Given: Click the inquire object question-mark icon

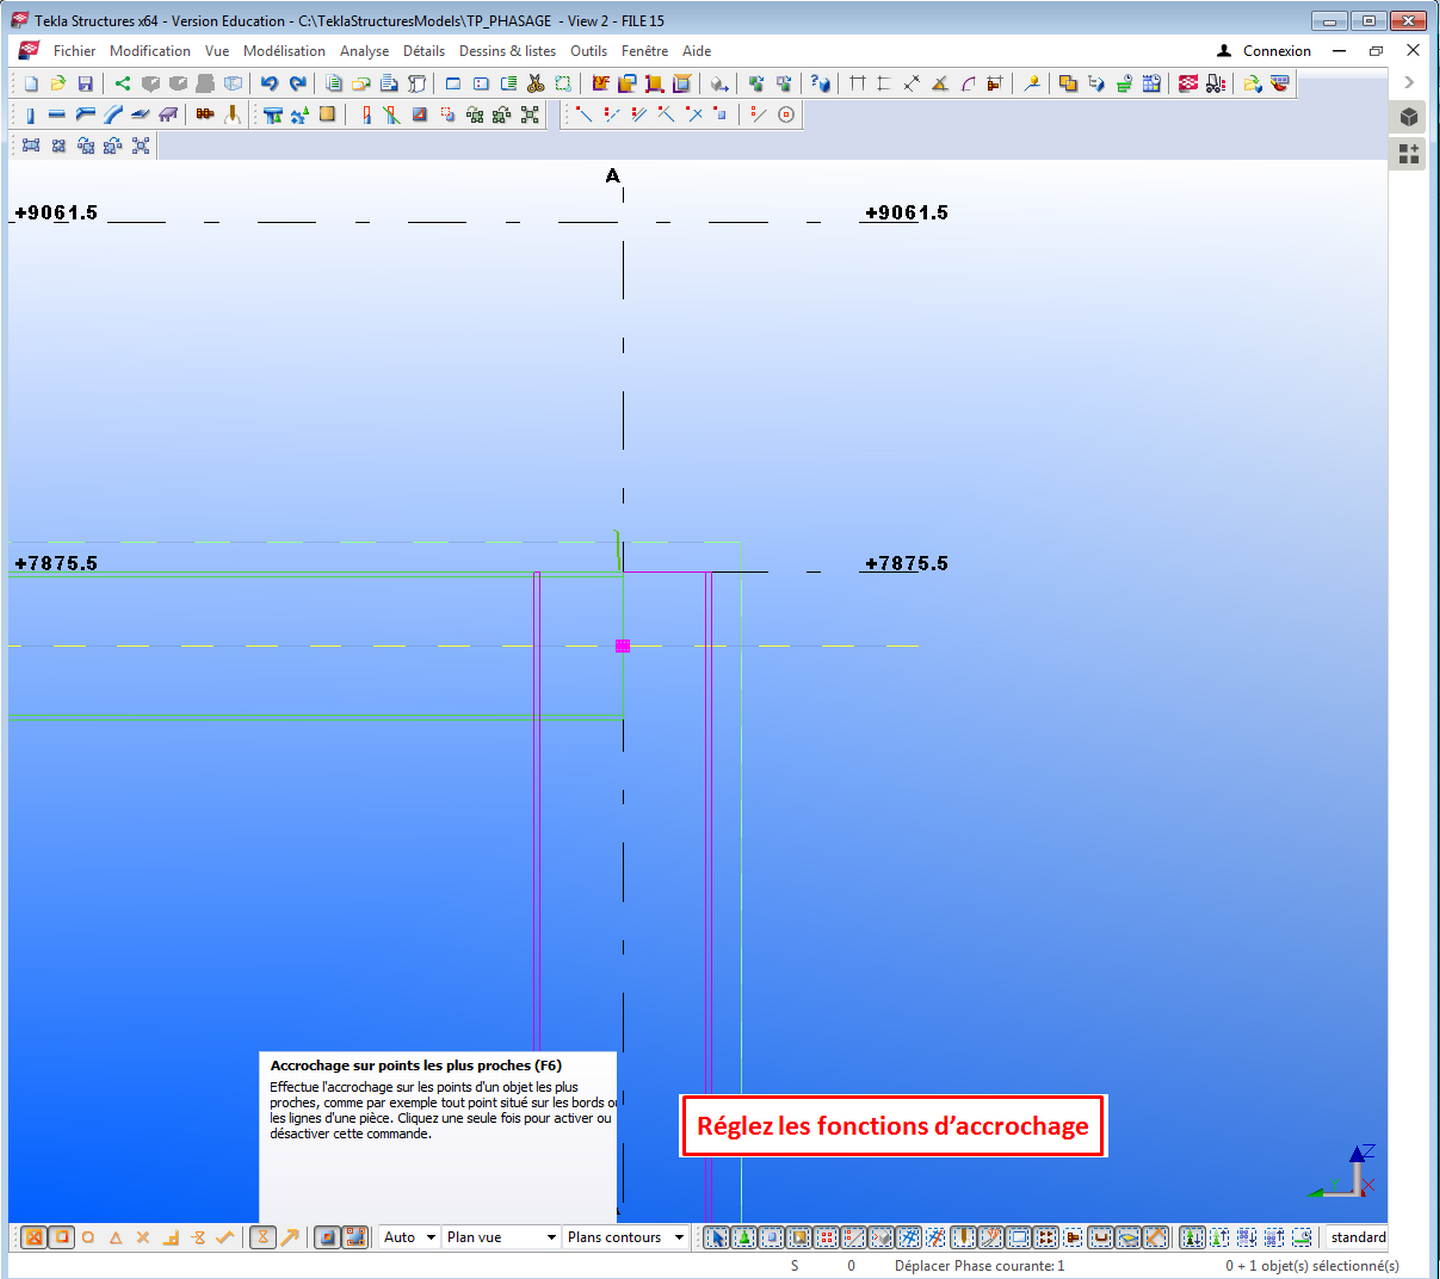Looking at the screenshot, I should (820, 84).
